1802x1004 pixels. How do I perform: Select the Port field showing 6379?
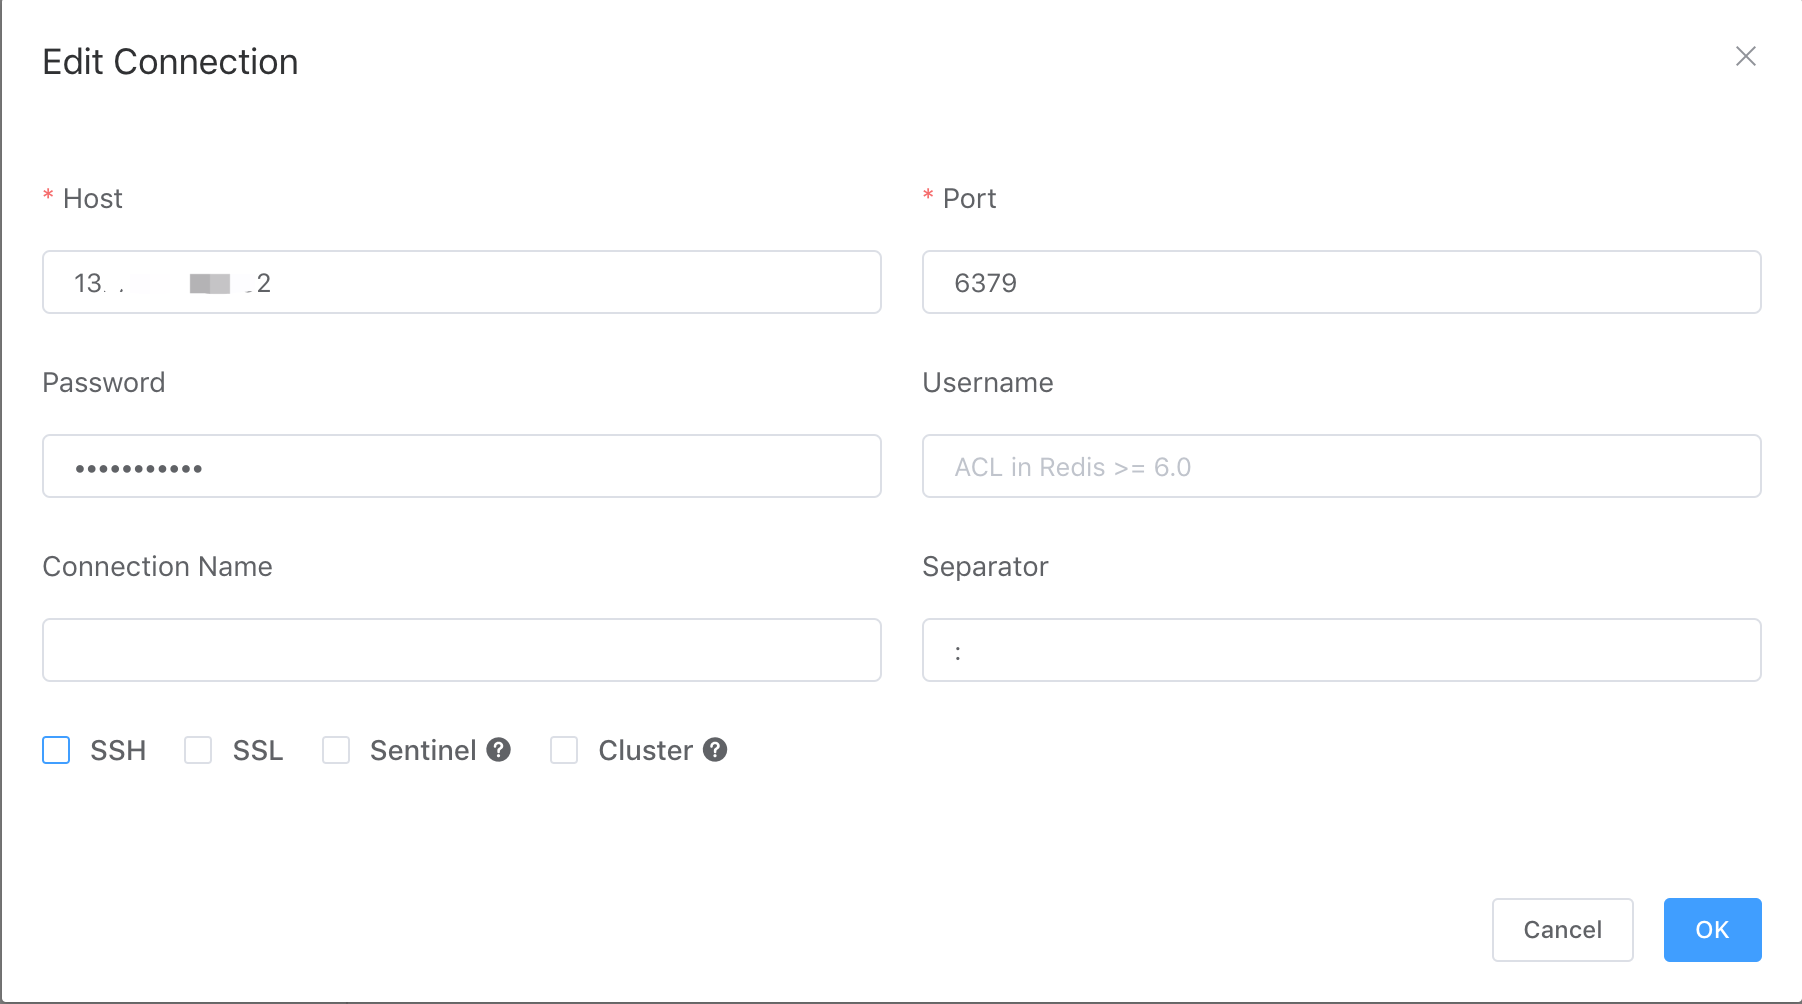tap(1341, 282)
